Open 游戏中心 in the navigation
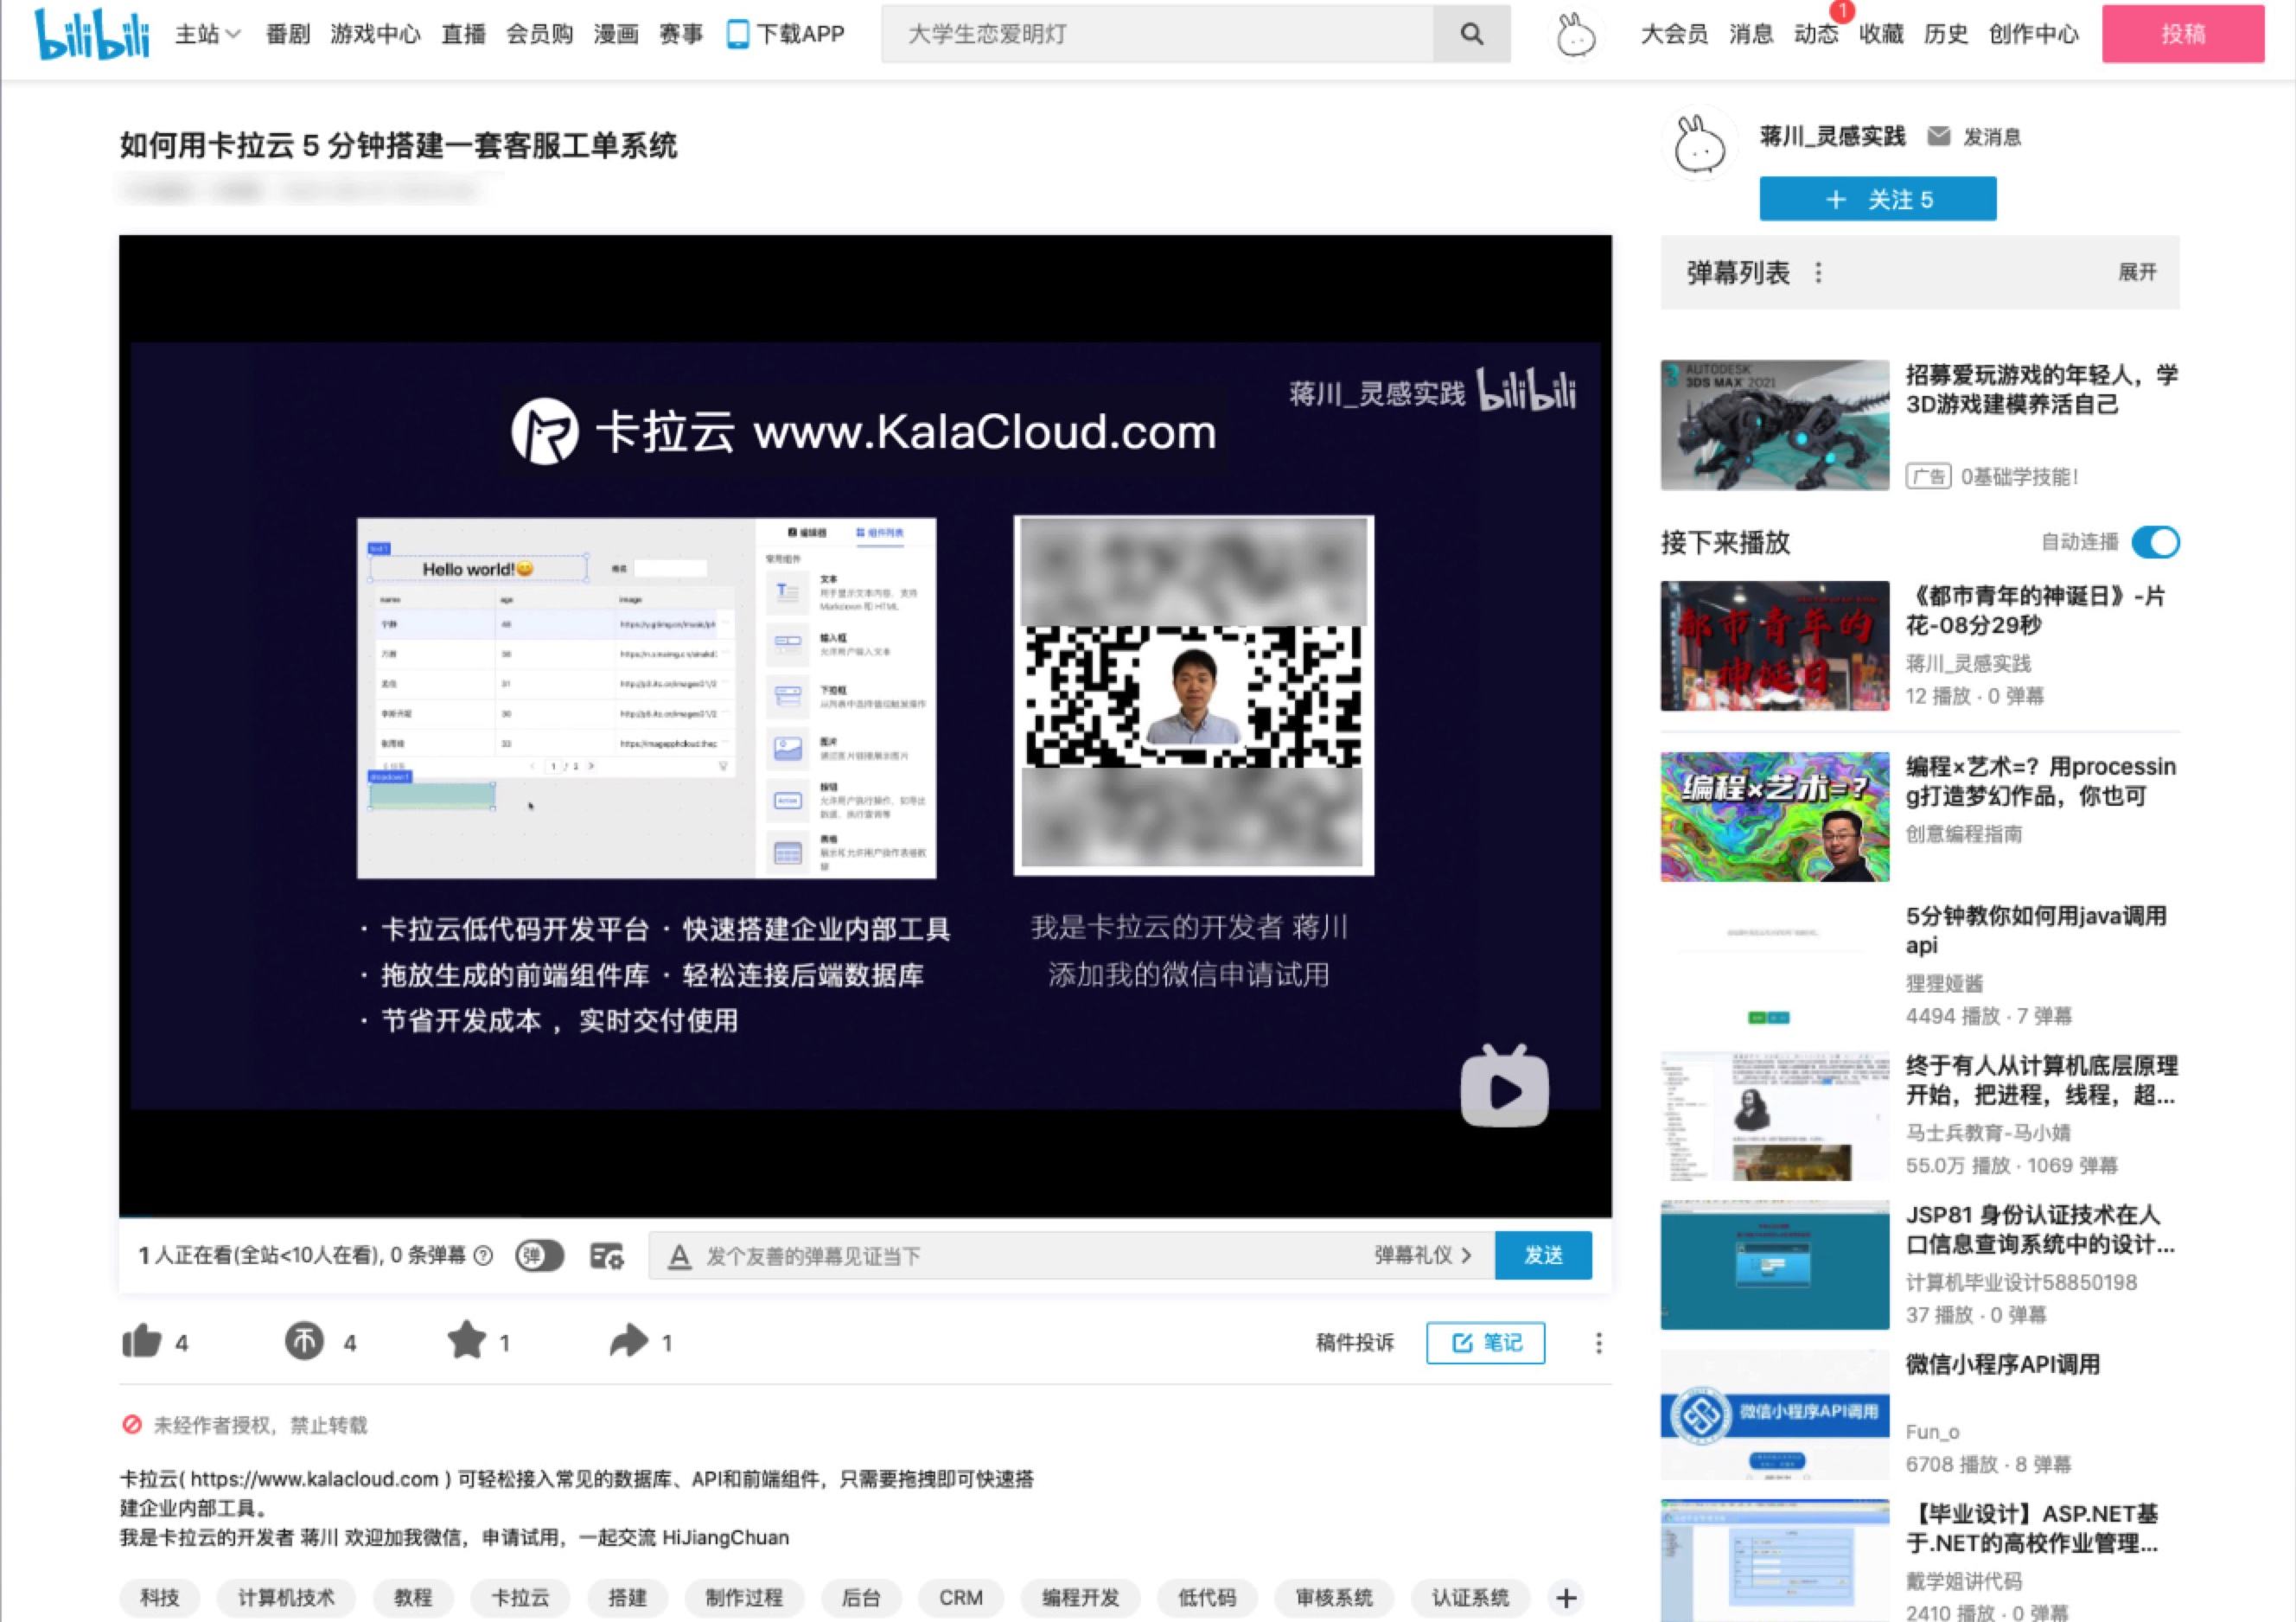This screenshot has width=2296, height=1622. coord(375,34)
